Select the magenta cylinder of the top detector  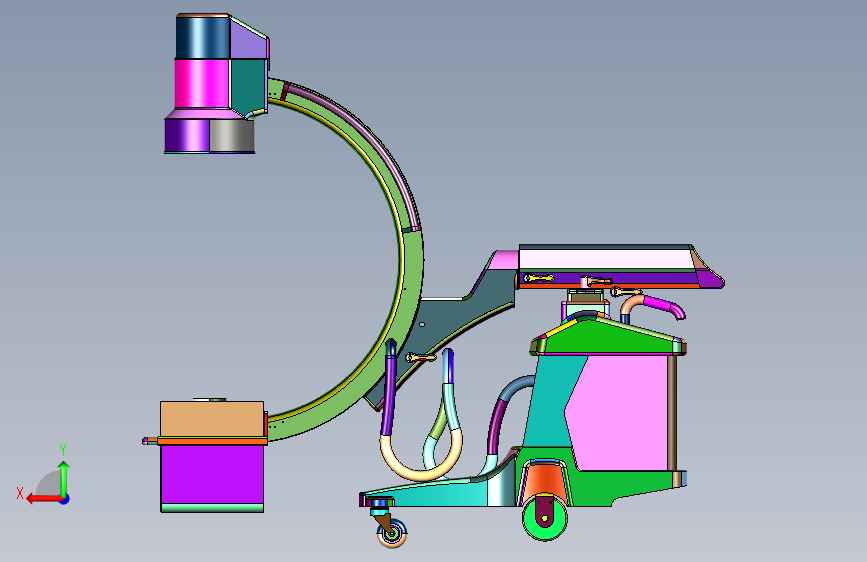(202, 84)
